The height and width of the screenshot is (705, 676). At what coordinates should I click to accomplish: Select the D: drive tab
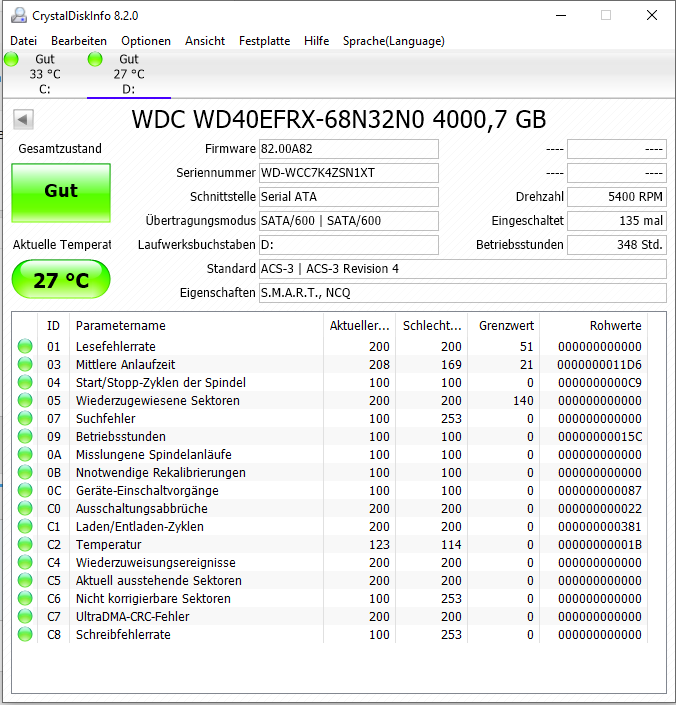pos(129,74)
